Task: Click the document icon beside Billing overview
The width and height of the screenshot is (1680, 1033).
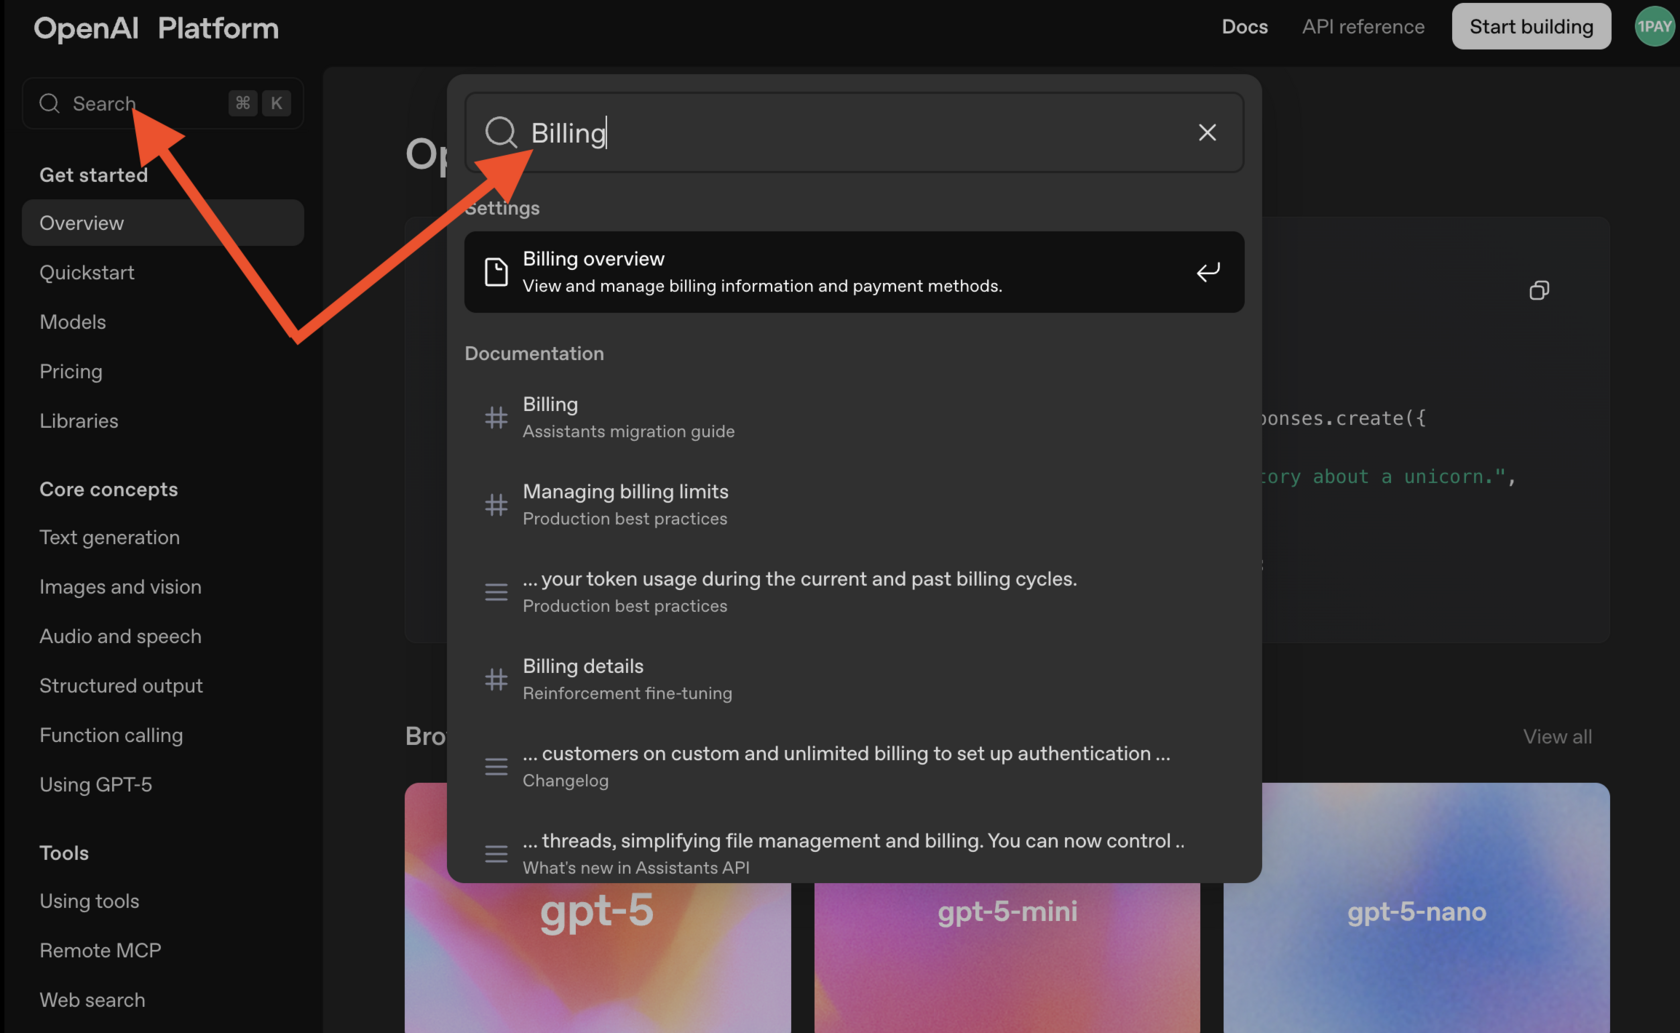Action: [x=496, y=272]
